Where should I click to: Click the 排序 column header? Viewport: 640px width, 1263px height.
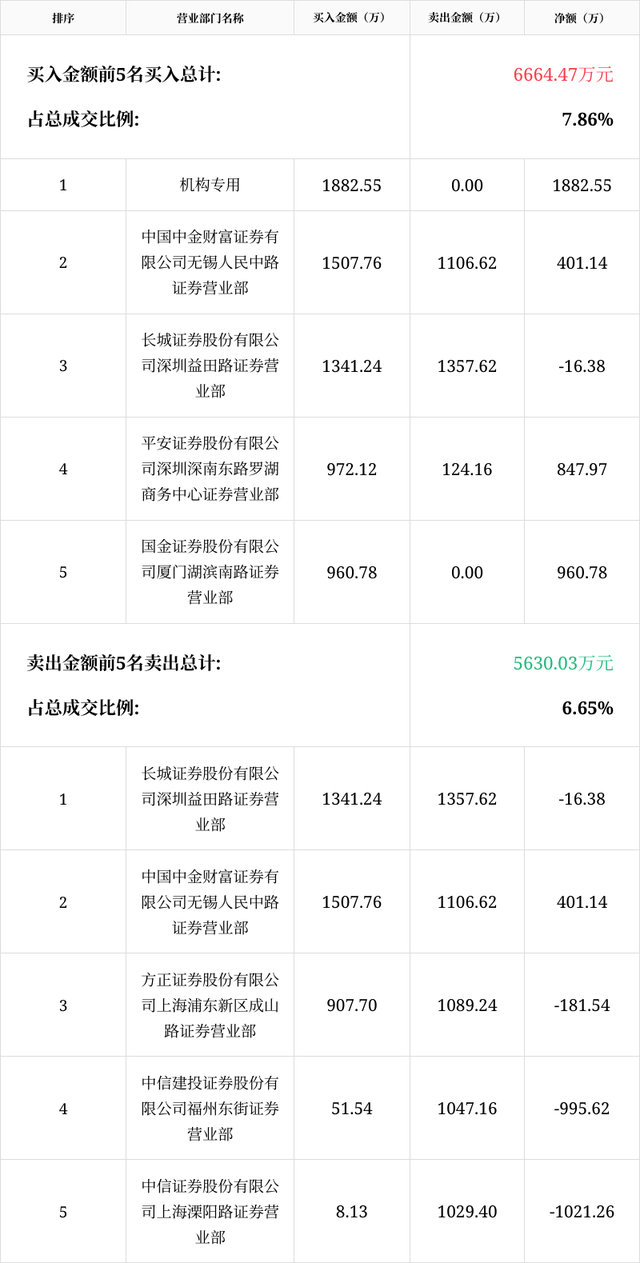[63, 18]
